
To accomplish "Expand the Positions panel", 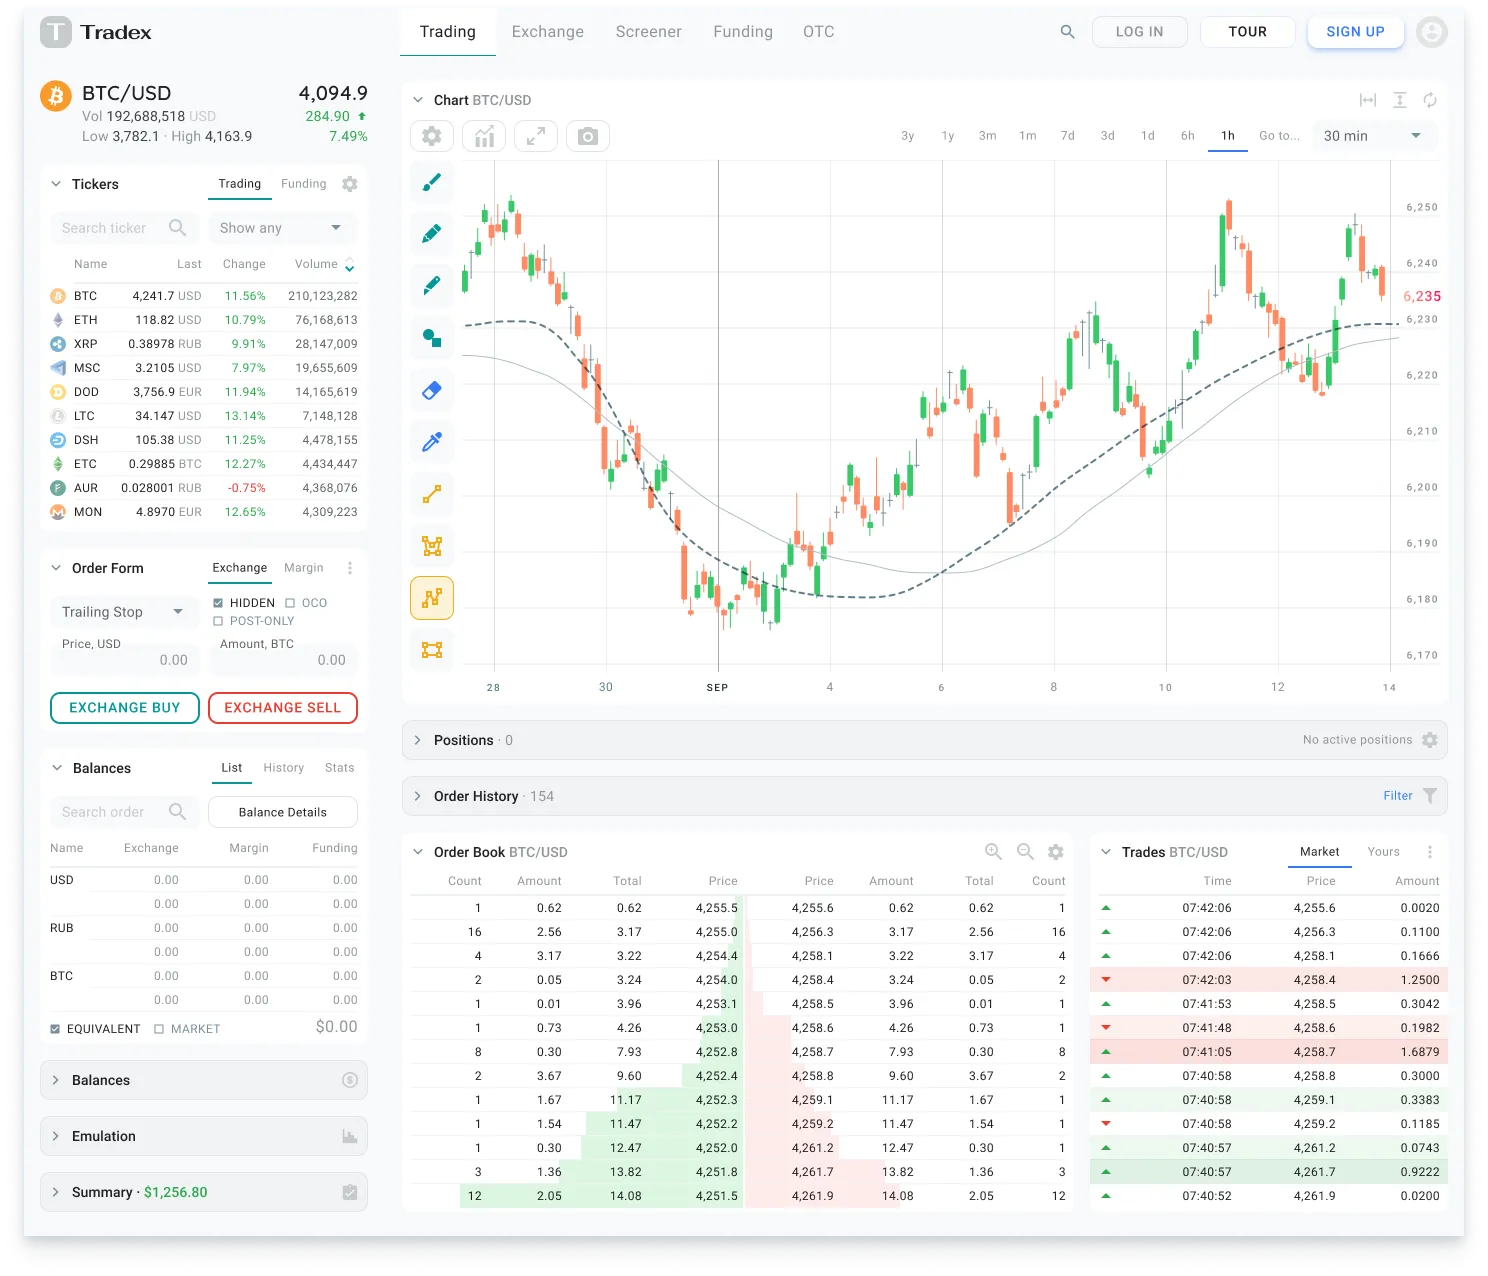I will [418, 740].
